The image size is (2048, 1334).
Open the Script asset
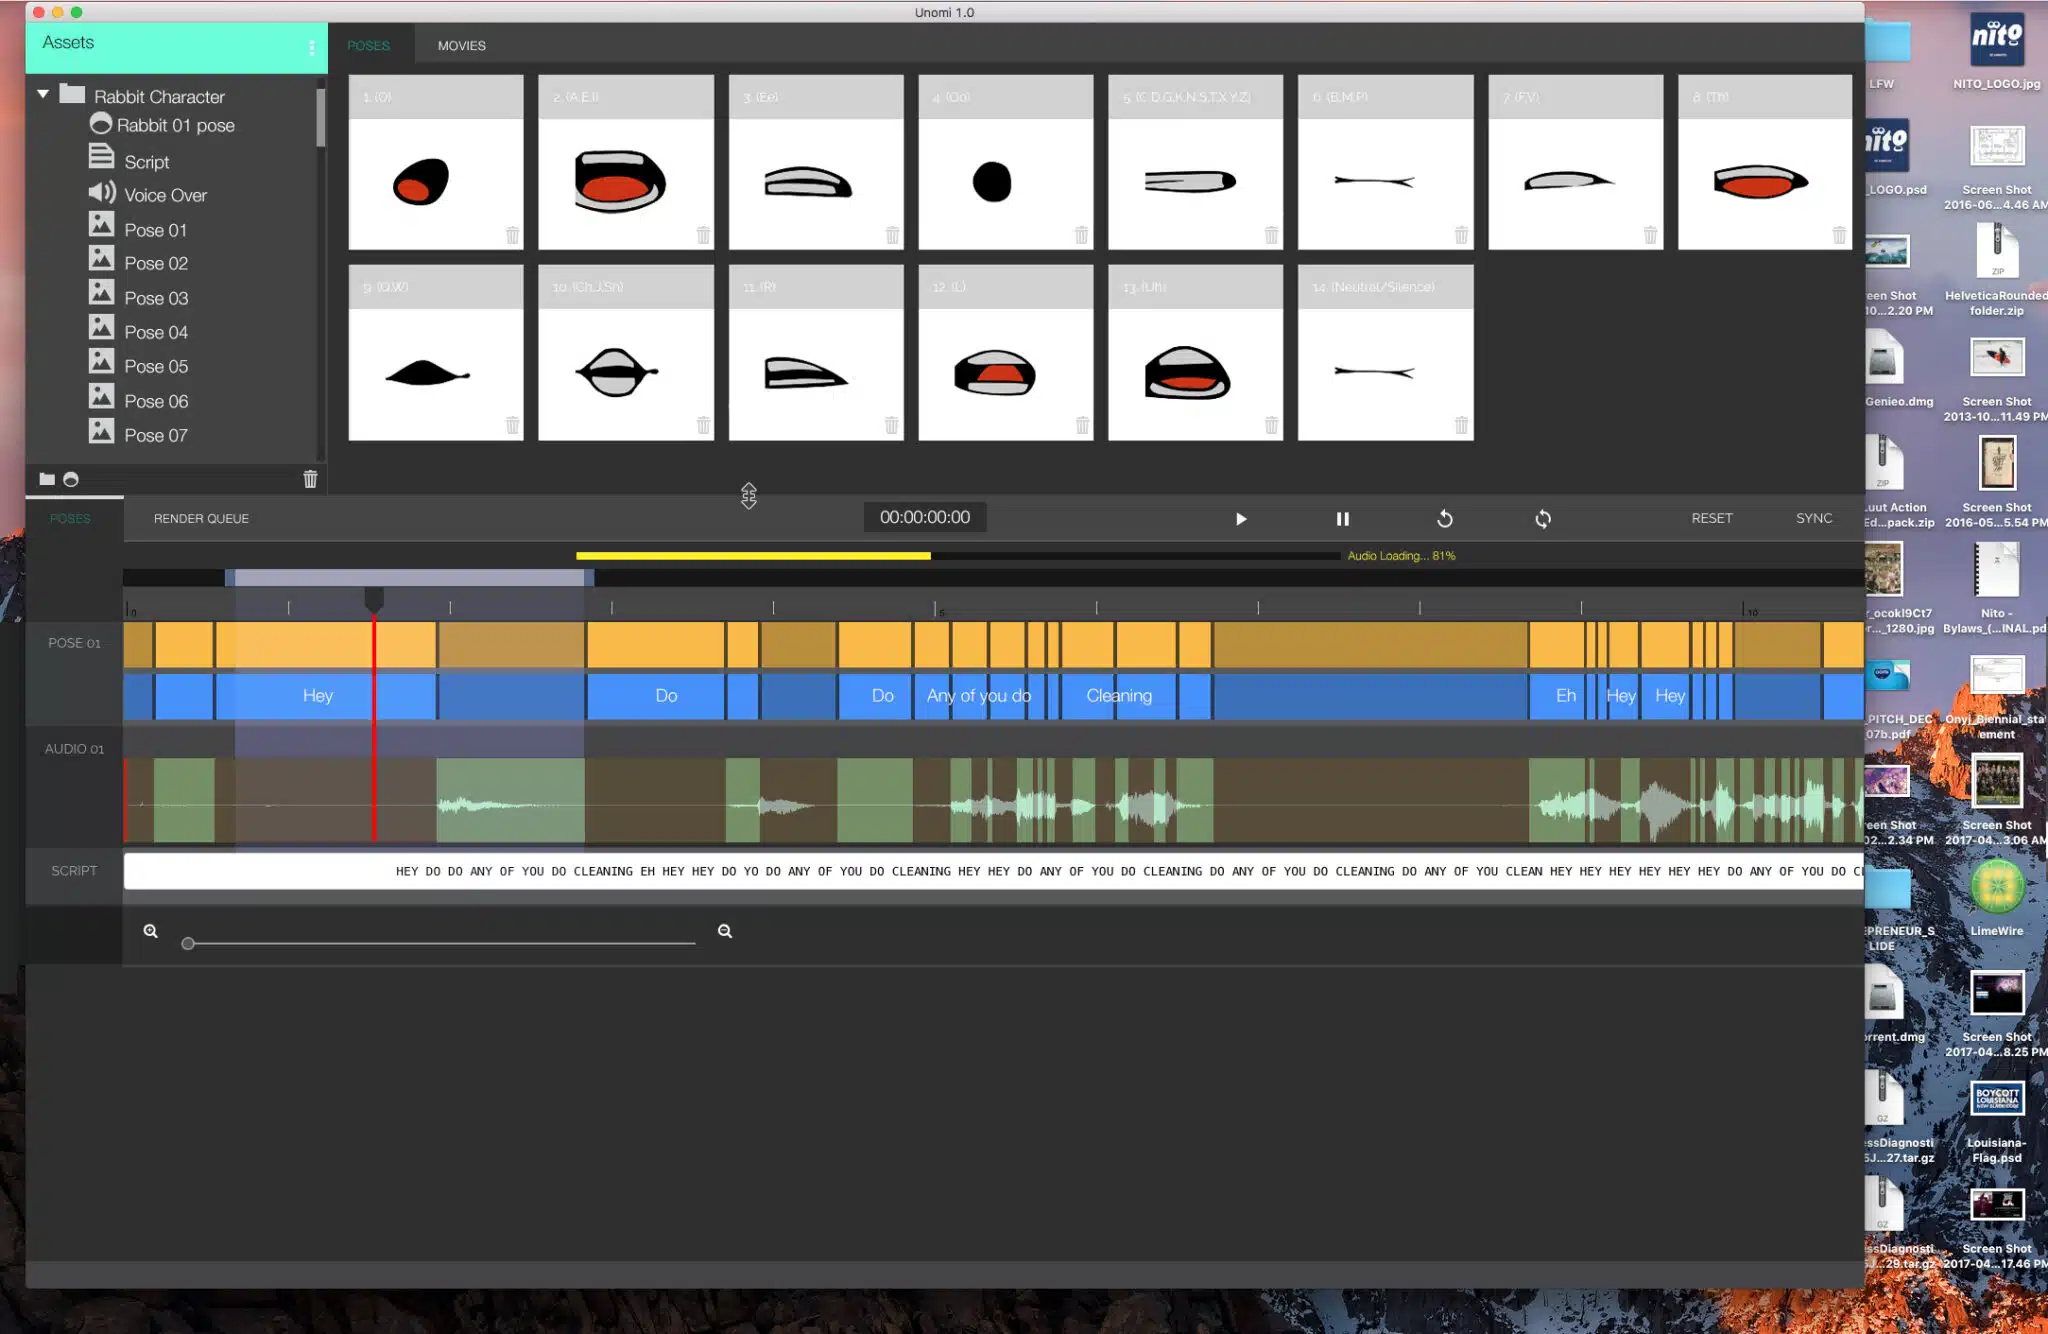129,160
